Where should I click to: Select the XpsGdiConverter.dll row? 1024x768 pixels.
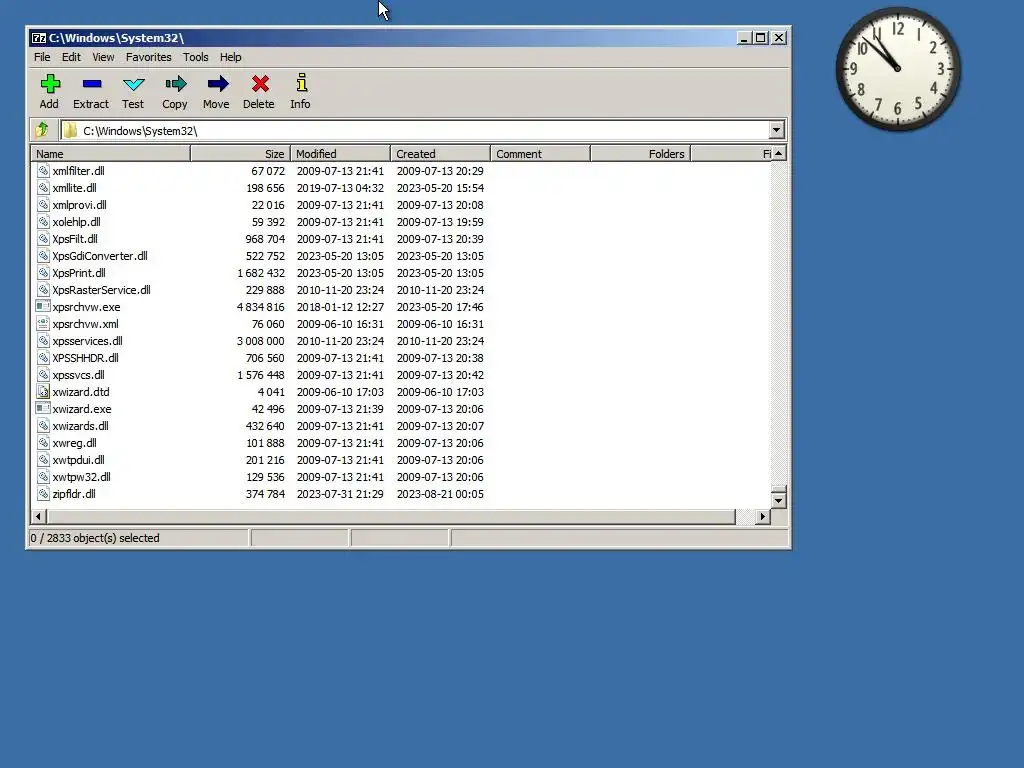(400, 255)
